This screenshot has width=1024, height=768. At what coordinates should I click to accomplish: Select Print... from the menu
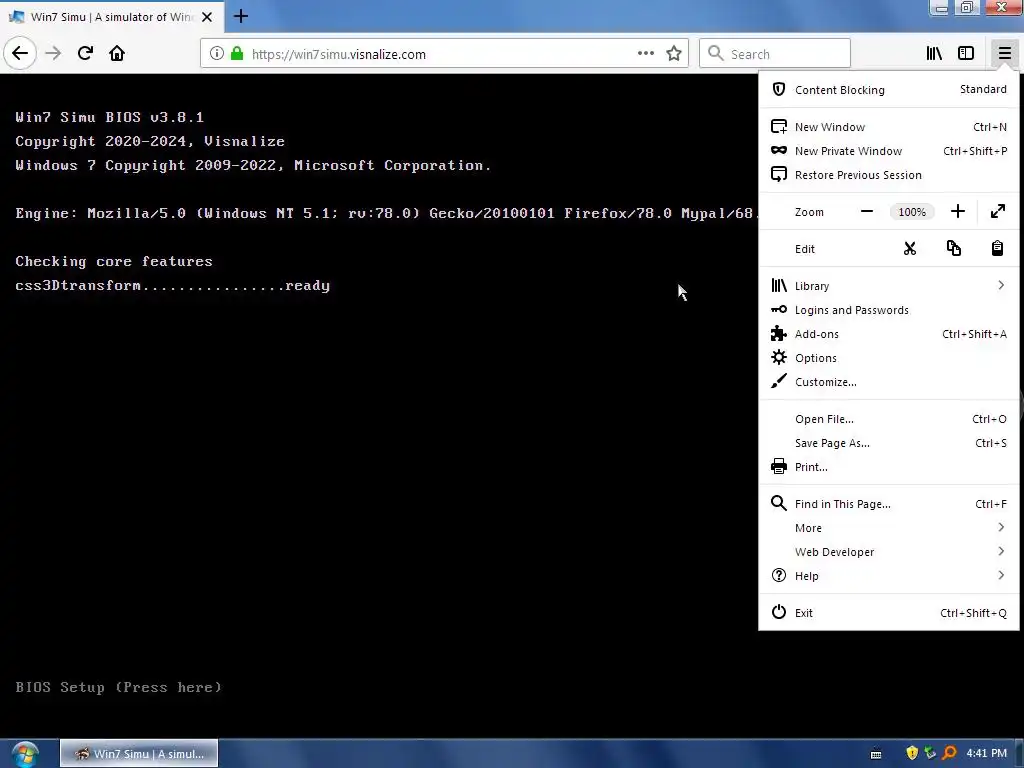point(888,467)
